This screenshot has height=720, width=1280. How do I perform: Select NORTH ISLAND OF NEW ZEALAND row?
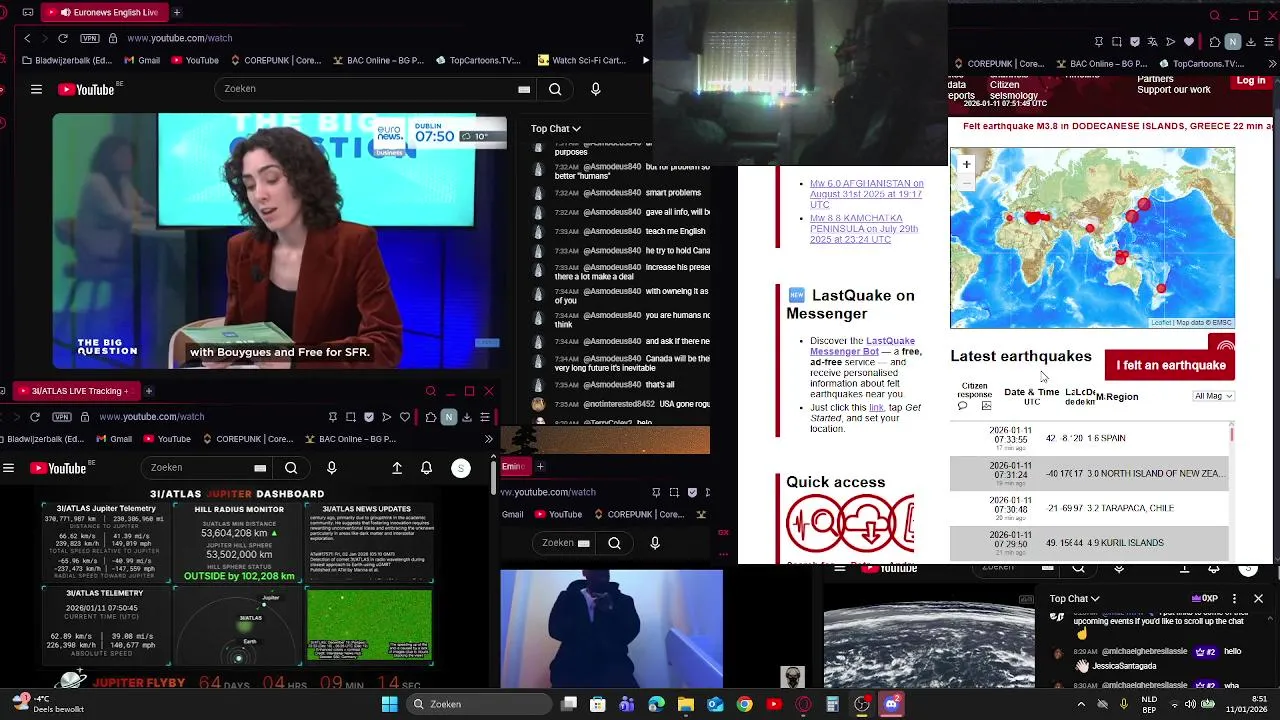pos(1088,473)
